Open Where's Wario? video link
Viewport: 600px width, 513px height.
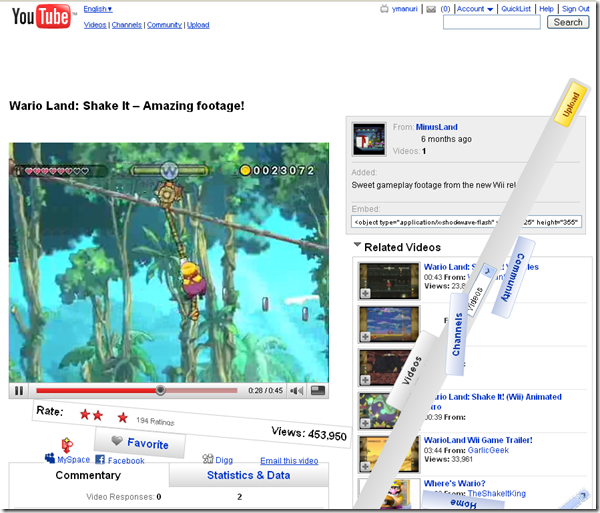454,483
